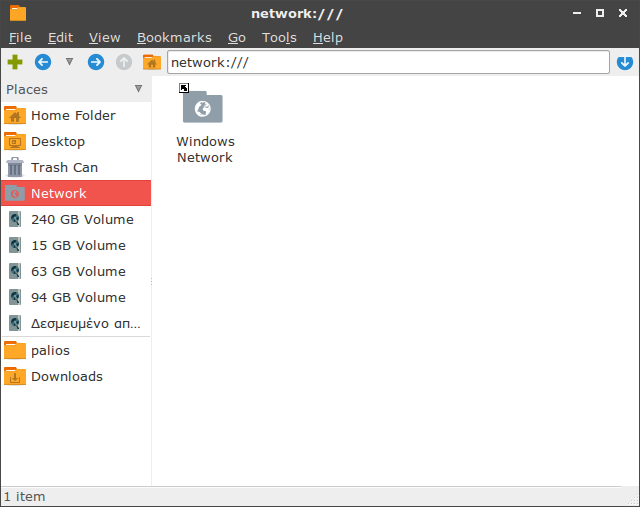Click the Downloads folder icon in sidebar
The width and height of the screenshot is (640, 507).
pos(15,376)
